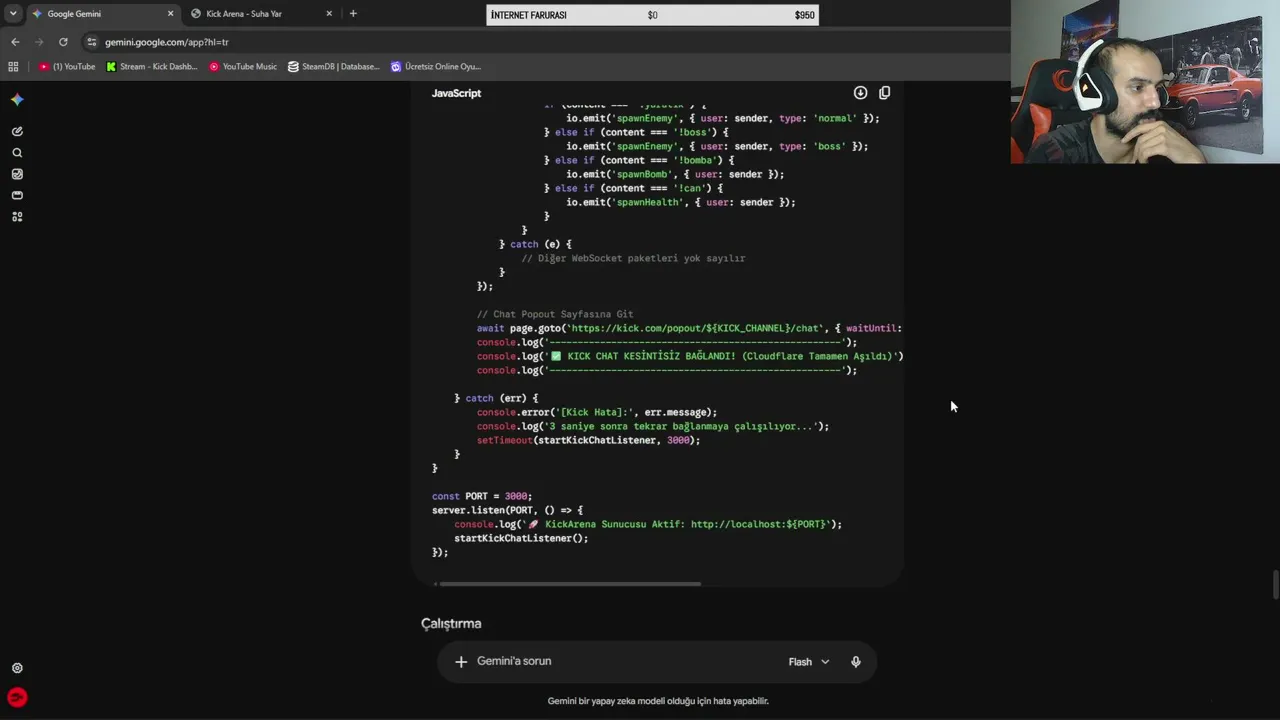Image resolution: width=1280 pixels, height=720 pixels.
Task: Click the "KICK CHAT KESİNTİSİZ BAĞLANDI!" log line
Action: 690,356
